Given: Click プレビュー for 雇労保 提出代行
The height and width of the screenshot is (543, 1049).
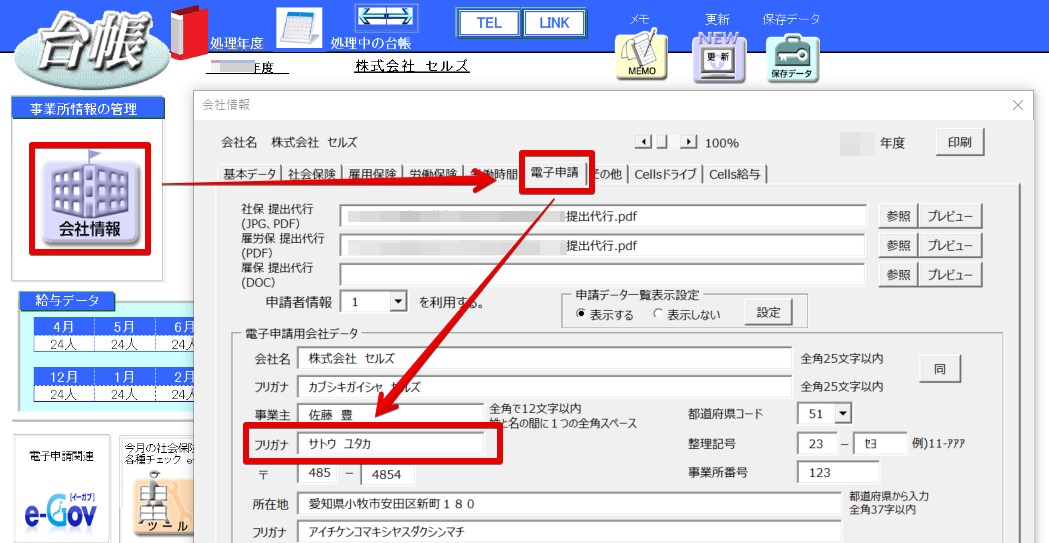Looking at the screenshot, I should 950,245.
